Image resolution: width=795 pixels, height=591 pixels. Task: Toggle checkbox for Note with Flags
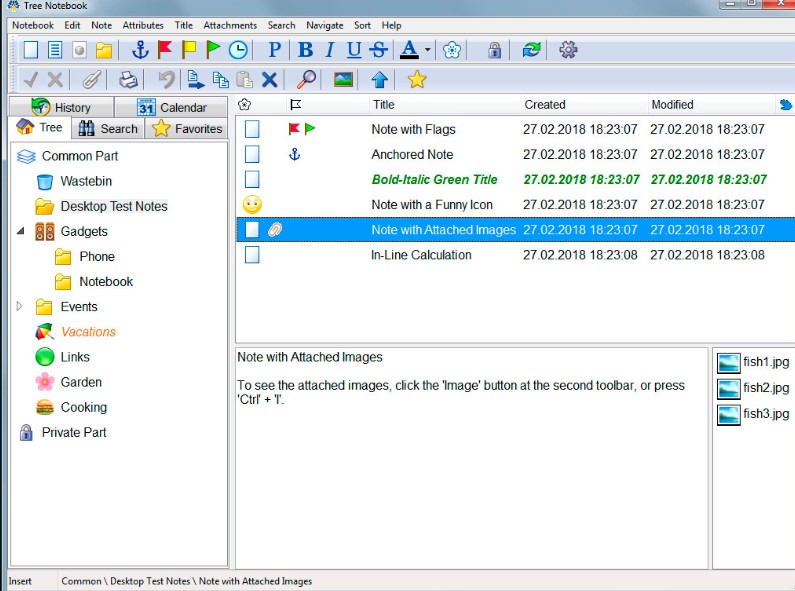pos(252,129)
